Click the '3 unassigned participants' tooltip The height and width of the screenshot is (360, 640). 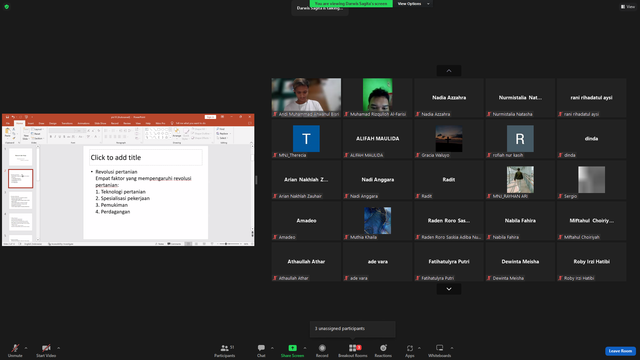point(353,329)
